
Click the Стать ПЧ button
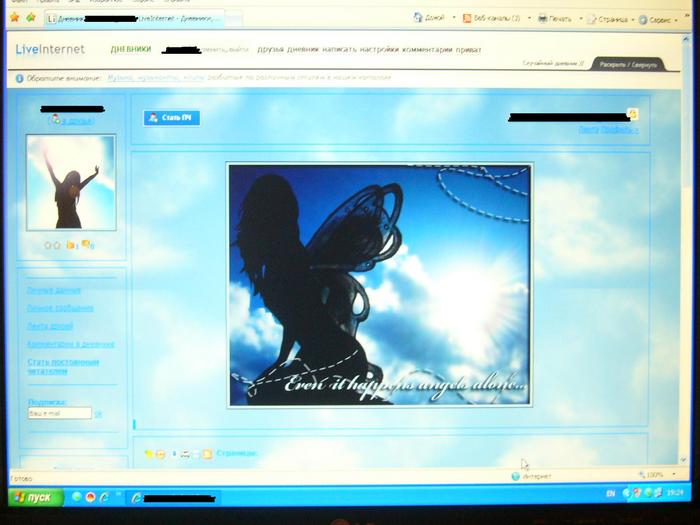171,118
